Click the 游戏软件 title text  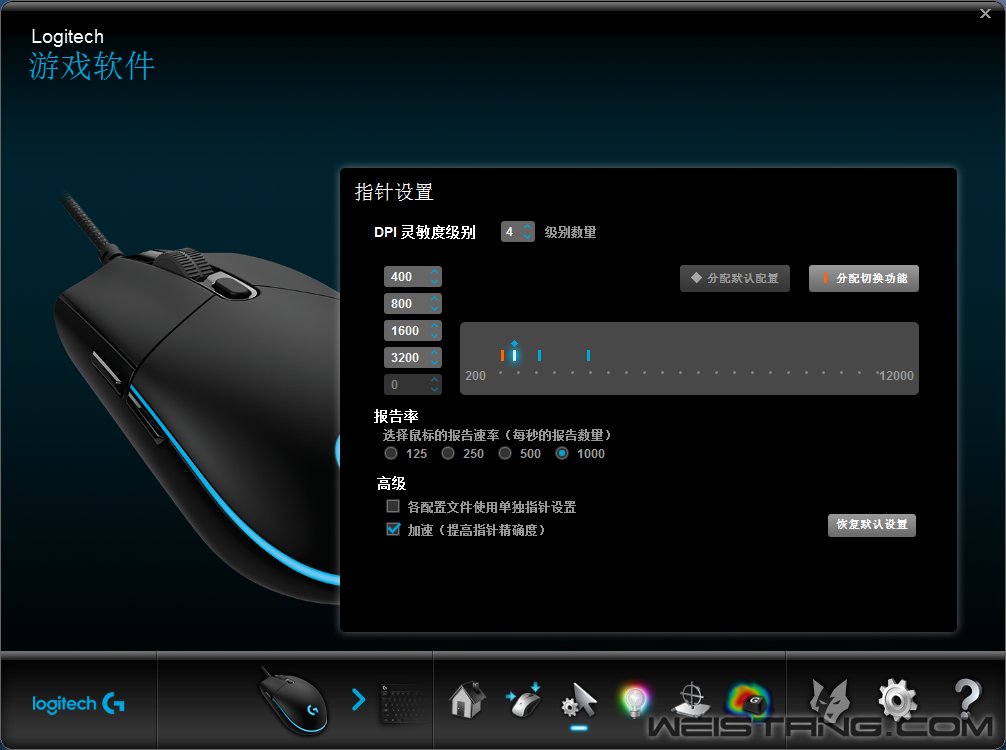point(92,66)
